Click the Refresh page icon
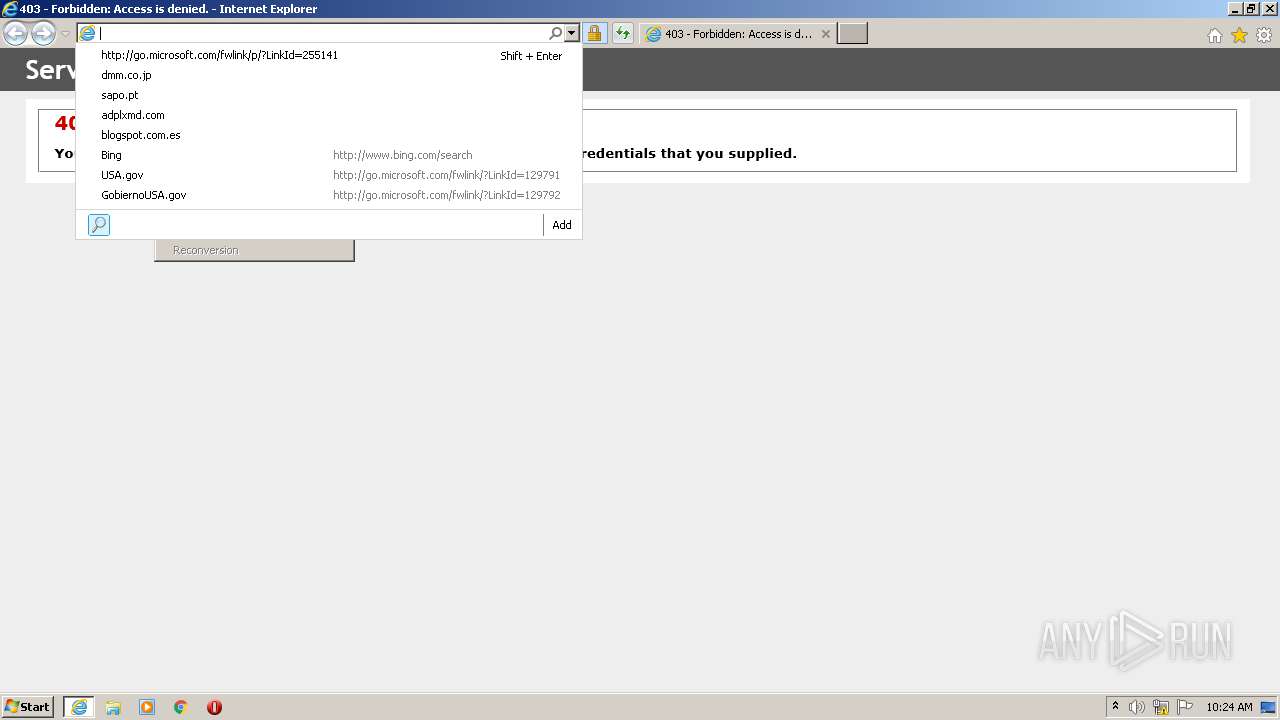Screen dimensions: 1280x720 (x=623, y=34)
